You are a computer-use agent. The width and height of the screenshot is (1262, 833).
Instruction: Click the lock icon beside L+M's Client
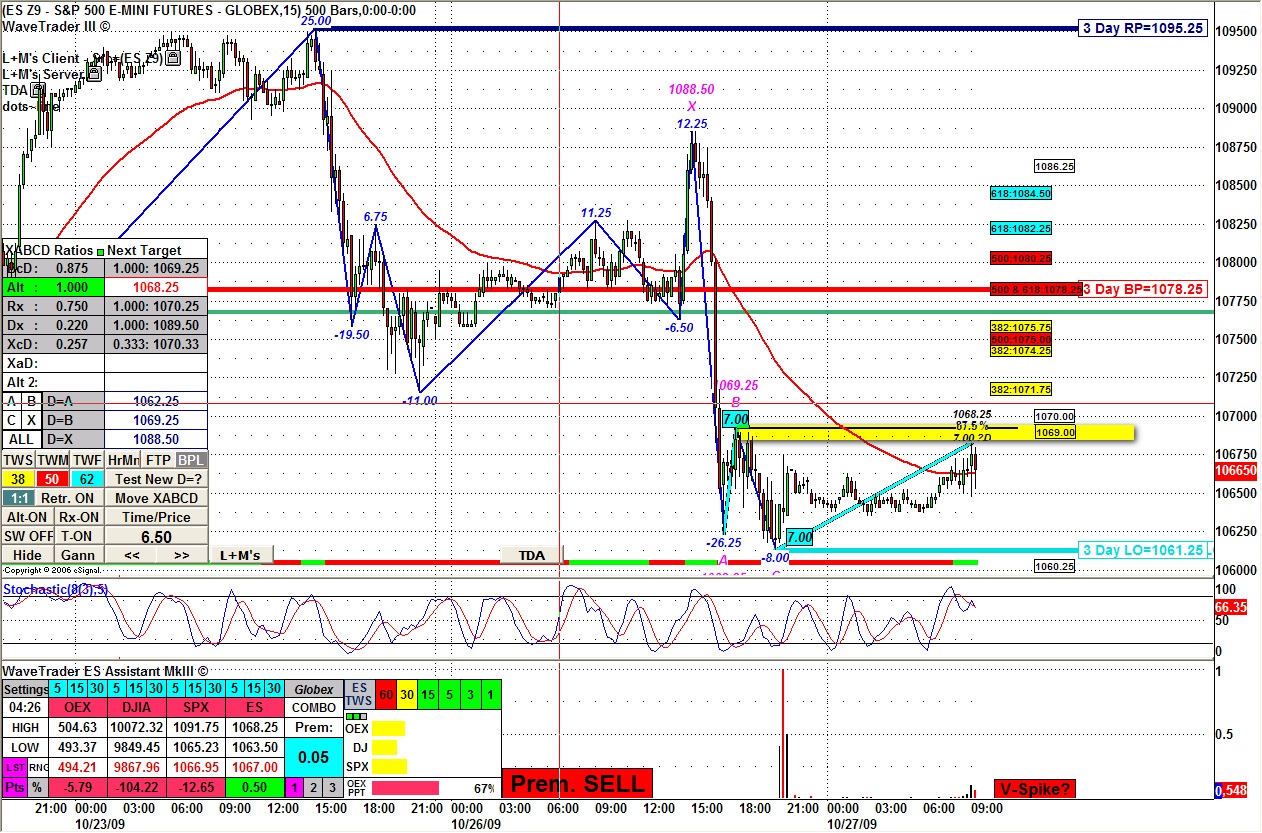tap(173, 58)
